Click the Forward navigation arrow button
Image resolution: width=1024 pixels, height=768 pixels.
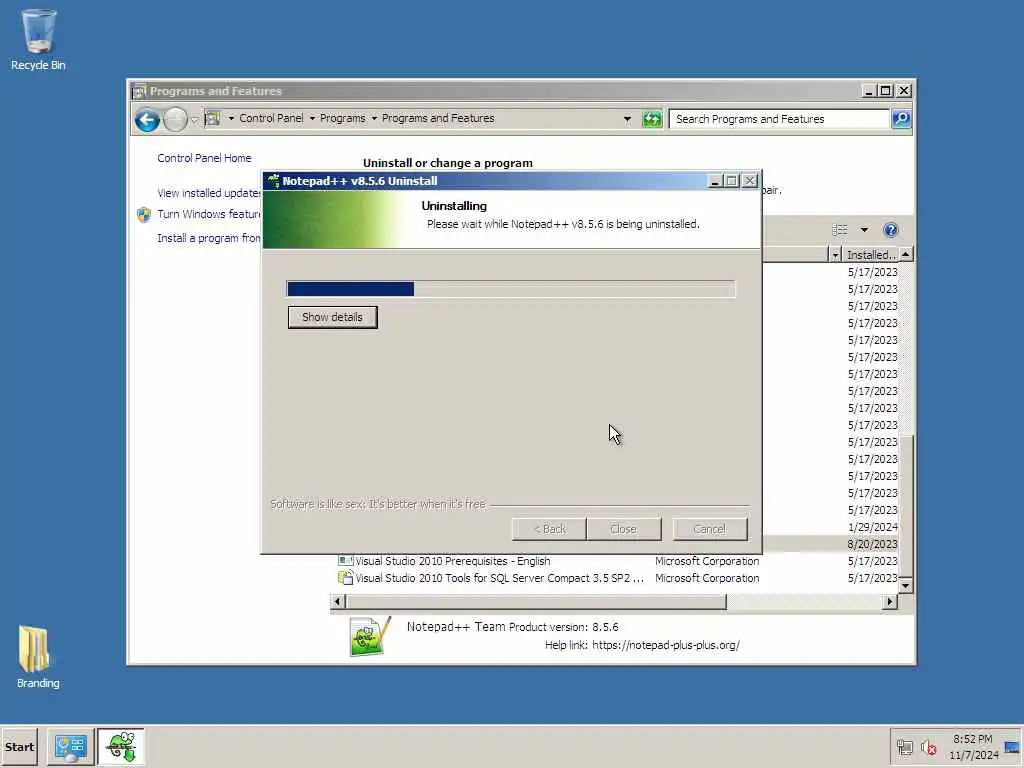(175, 120)
